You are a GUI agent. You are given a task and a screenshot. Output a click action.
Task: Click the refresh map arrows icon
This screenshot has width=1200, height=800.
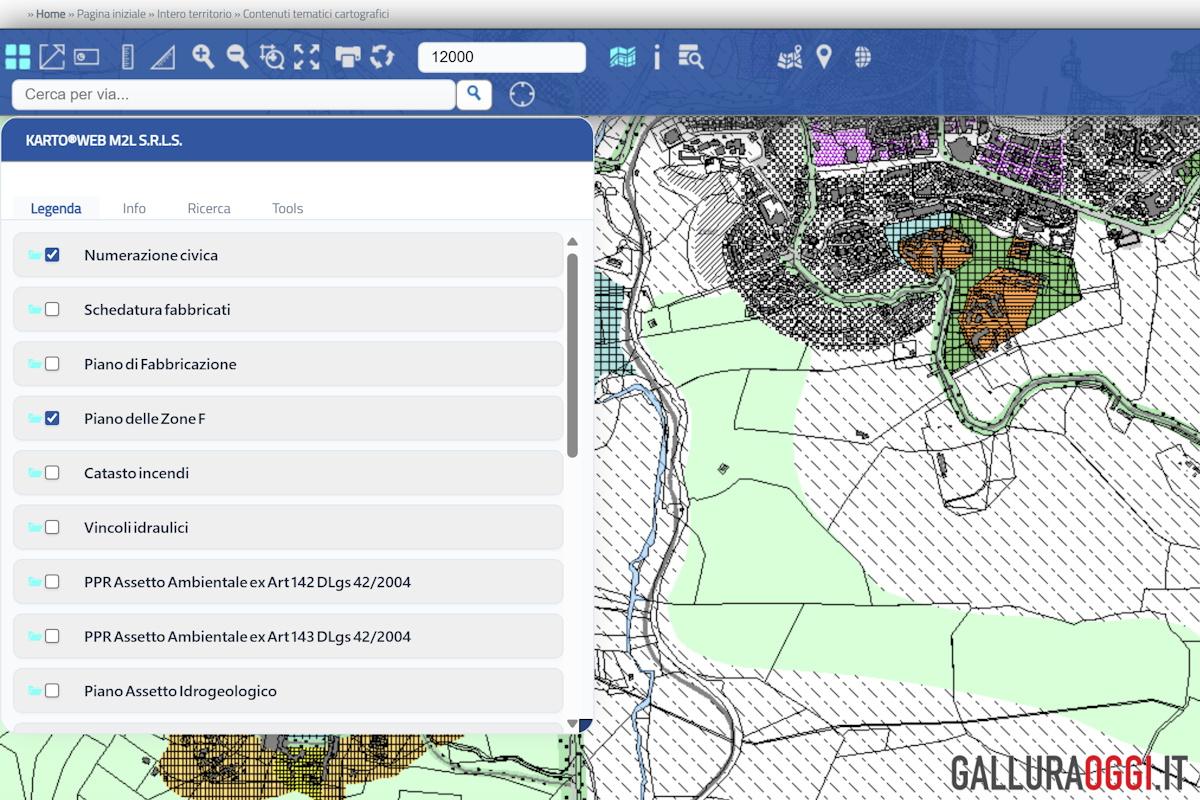[382, 57]
